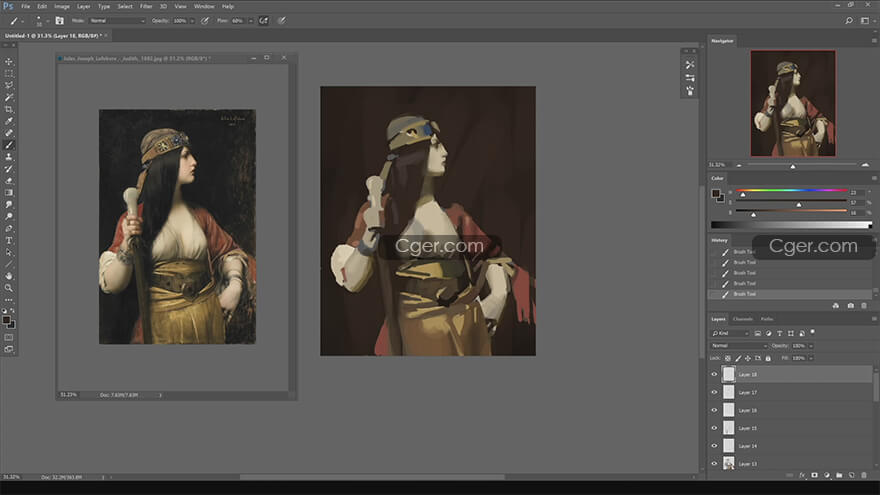Create new document from current state

coord(836,306)
